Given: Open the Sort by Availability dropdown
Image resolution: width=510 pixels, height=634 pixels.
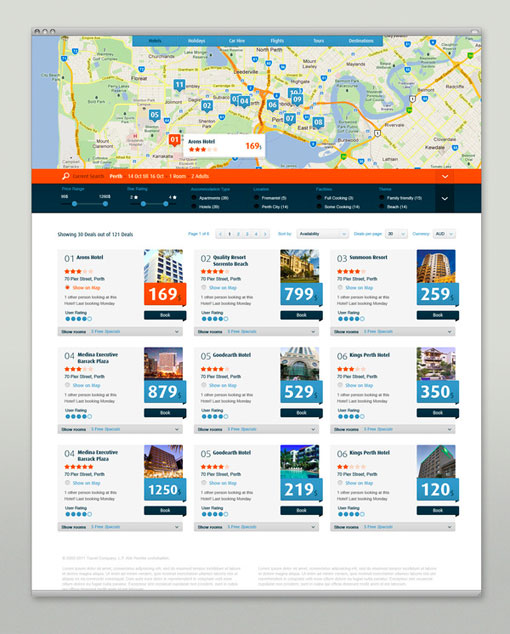Looking at the screenshot, I should 322,234.
